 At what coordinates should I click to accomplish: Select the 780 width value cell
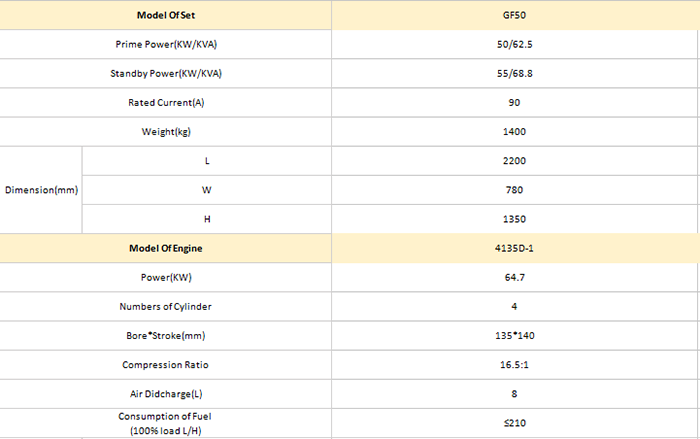[x=515, y=190]
